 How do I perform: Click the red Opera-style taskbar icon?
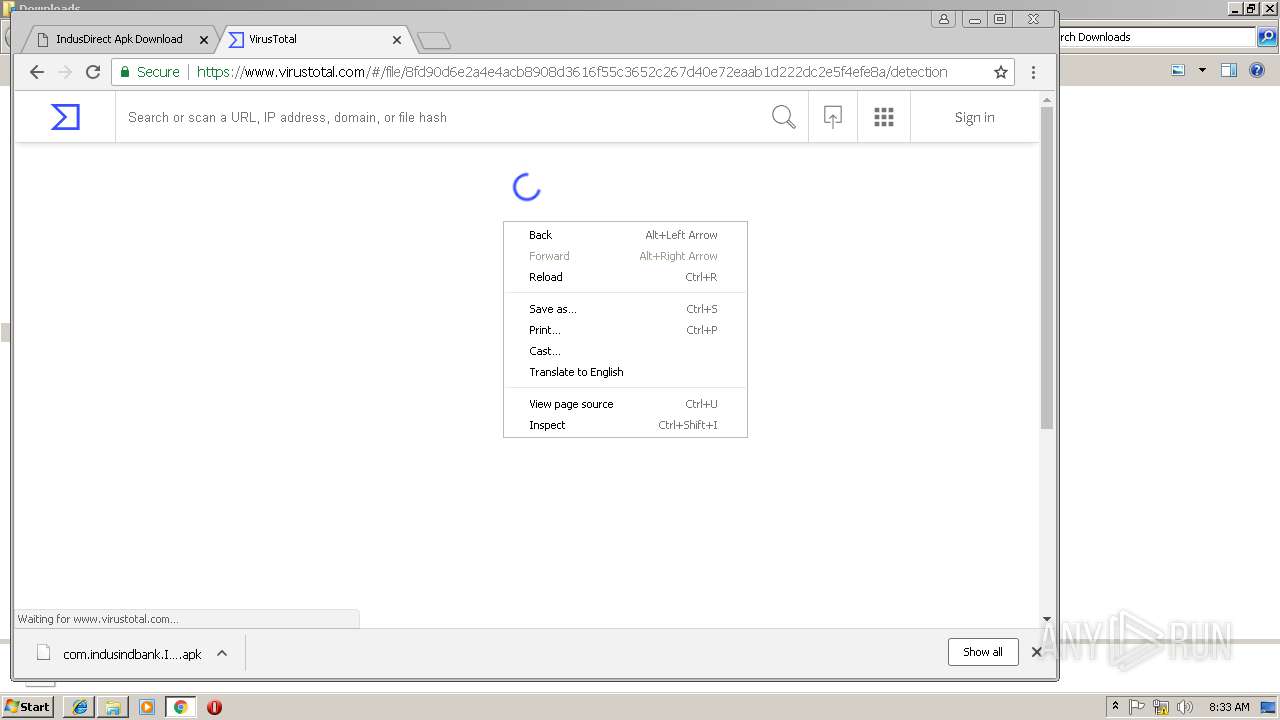[x=214, y=707]
